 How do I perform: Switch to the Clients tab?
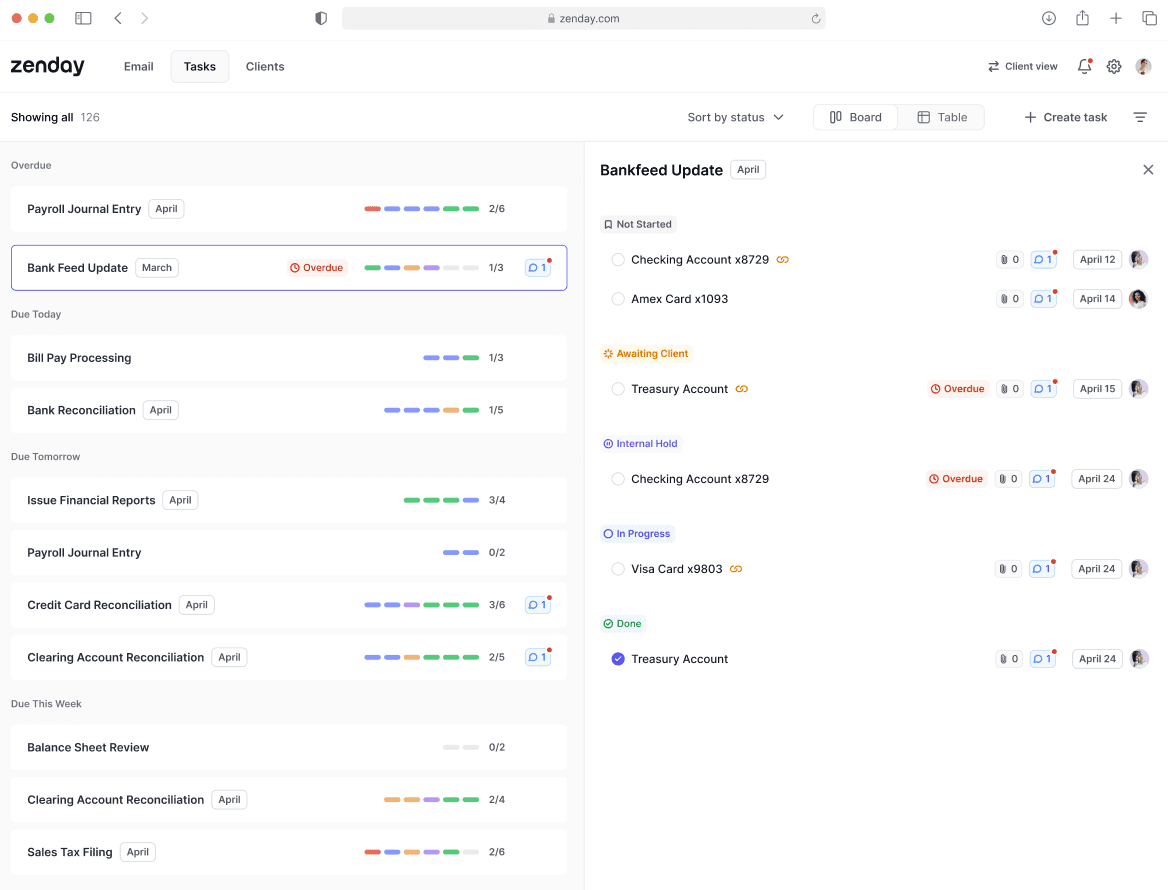(x=265, y=66)
